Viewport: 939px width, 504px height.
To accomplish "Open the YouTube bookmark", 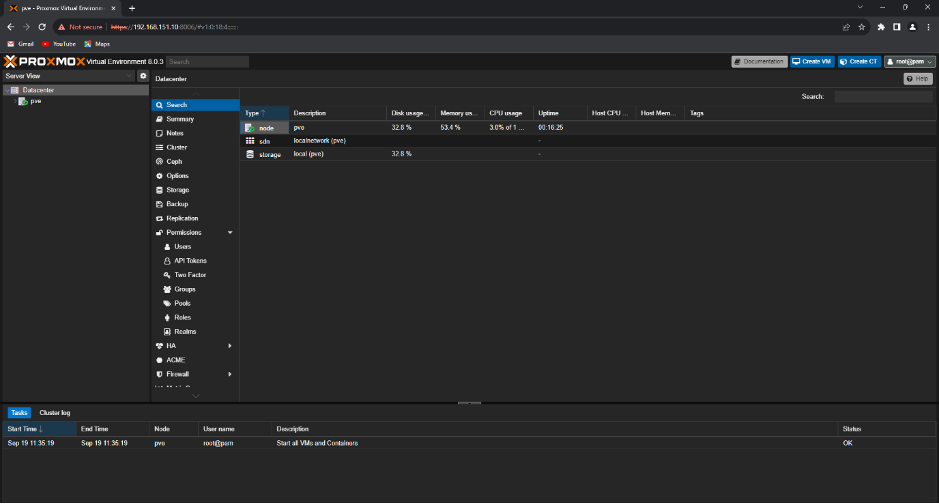I will click(59, 44).
